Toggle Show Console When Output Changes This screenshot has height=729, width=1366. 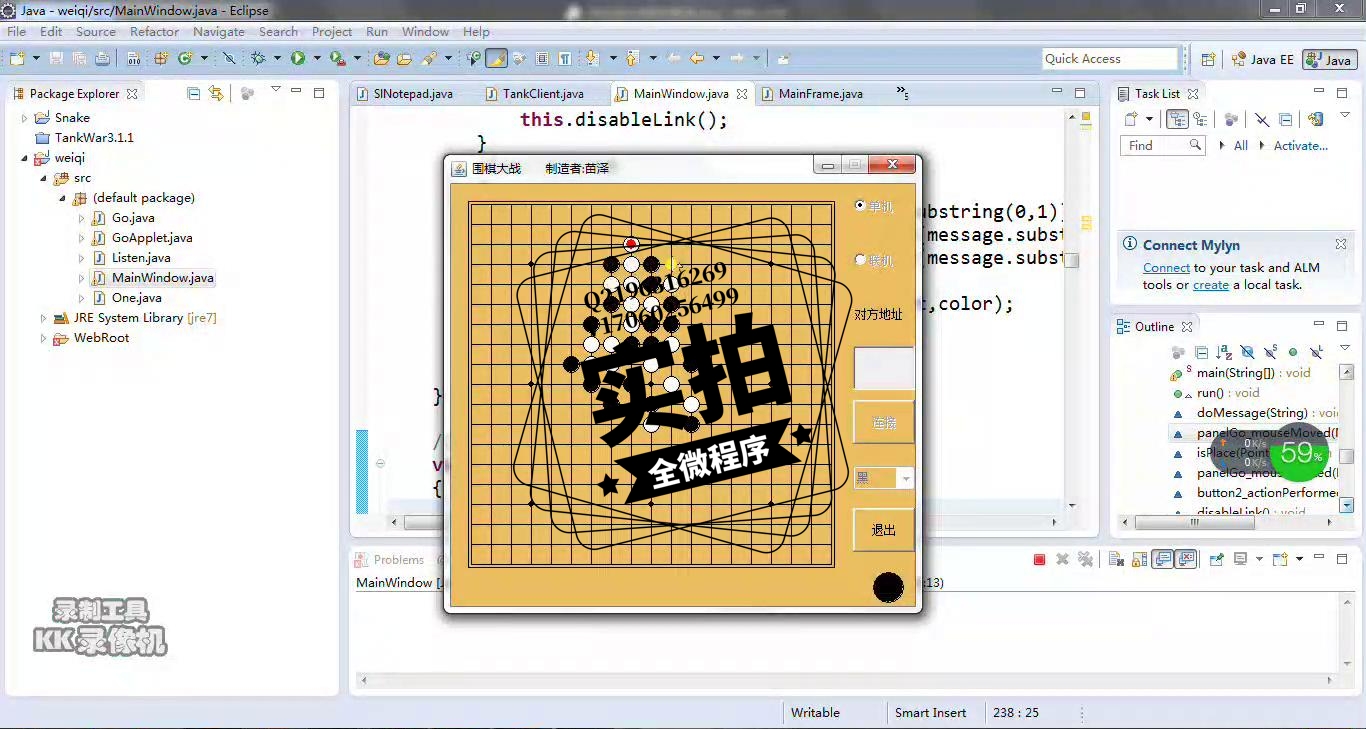[x=1163, y=560]
